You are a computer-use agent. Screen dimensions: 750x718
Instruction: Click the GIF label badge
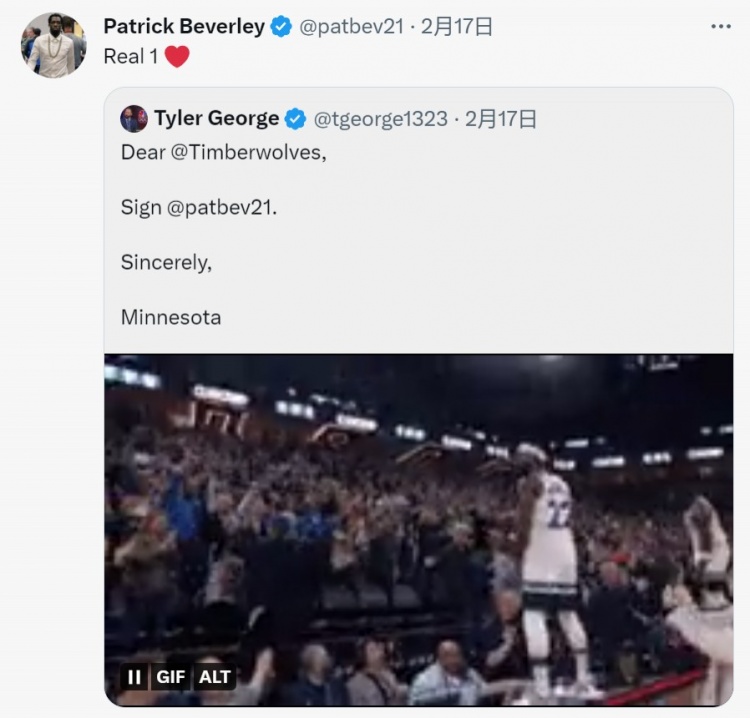[x=170, y=677]
